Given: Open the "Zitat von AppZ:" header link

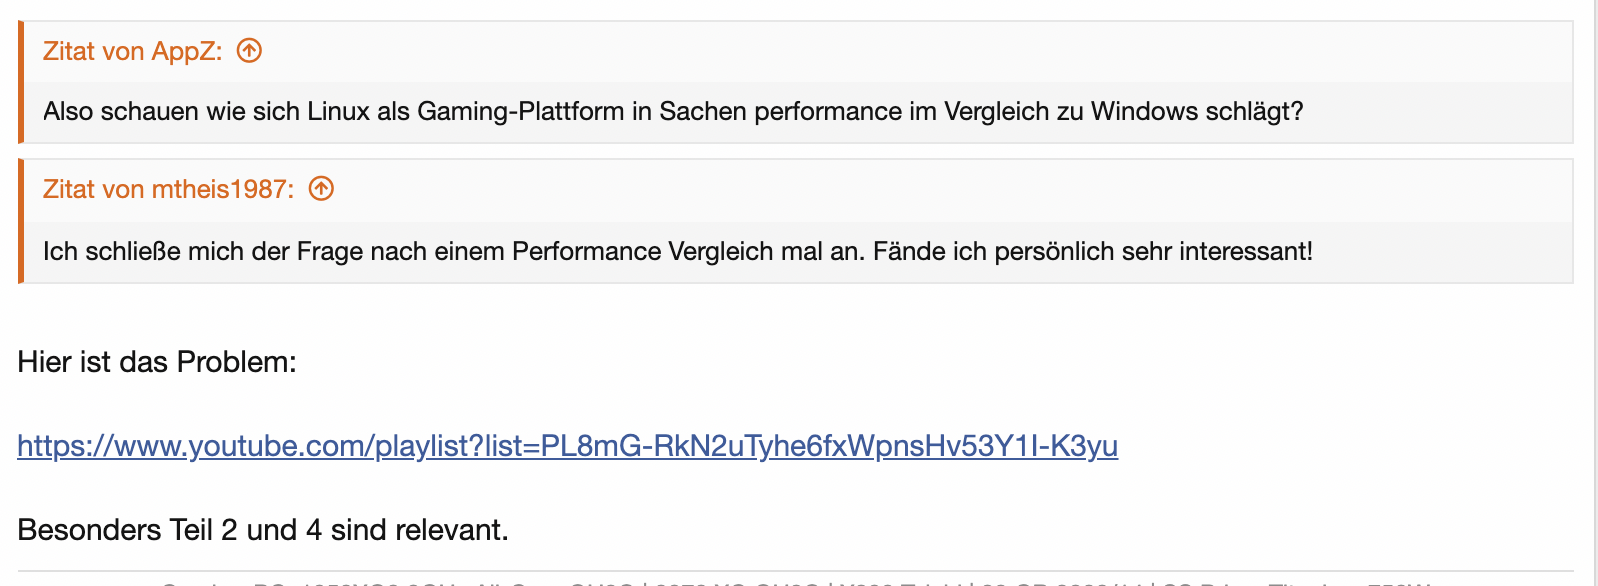Looking at the screenshot, I should [x=132, y=51].
